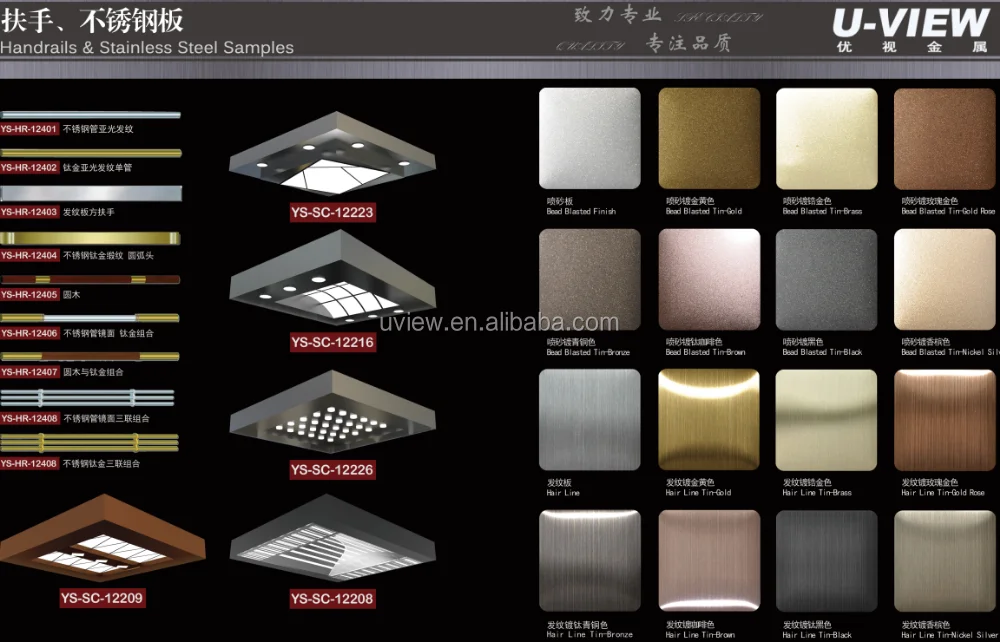Select the Bead Blasted Tin-Black swatch
Screen dimensions: 1000x642
pos(826,279)
